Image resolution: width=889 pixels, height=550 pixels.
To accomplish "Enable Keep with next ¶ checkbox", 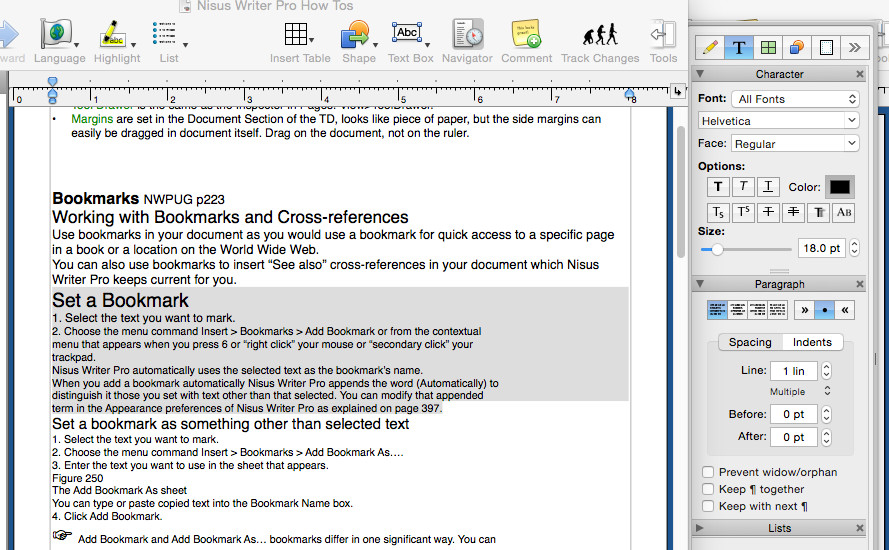I will coord(708,506).
